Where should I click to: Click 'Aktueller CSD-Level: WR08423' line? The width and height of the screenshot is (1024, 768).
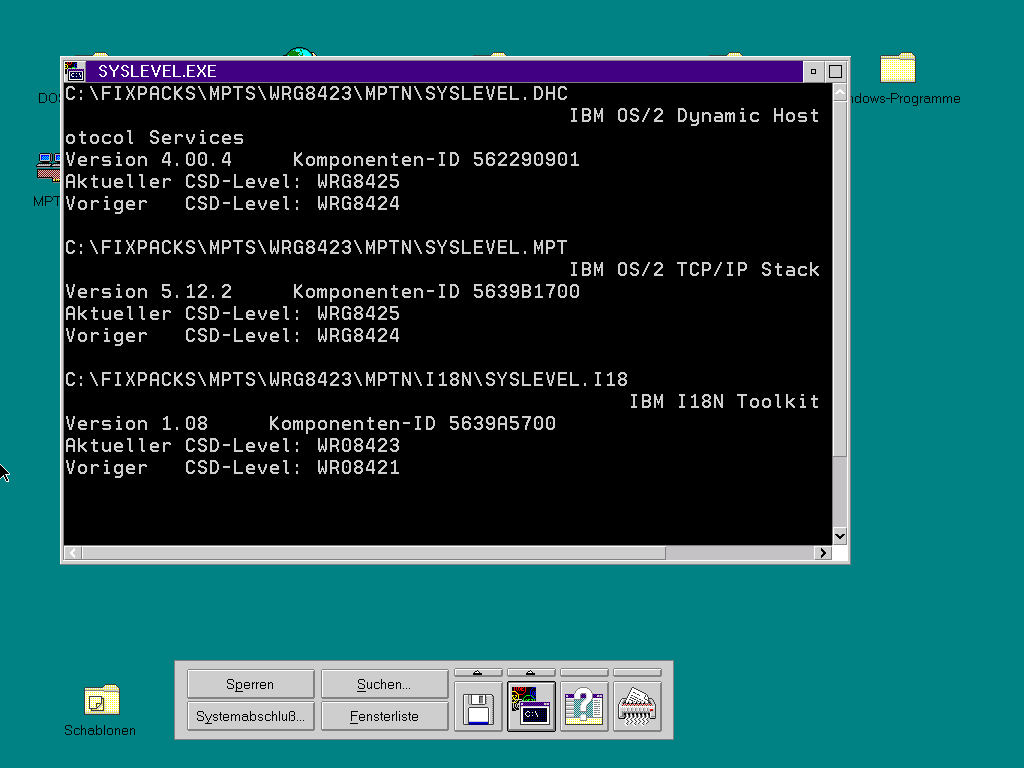click(x=232, y=446)
